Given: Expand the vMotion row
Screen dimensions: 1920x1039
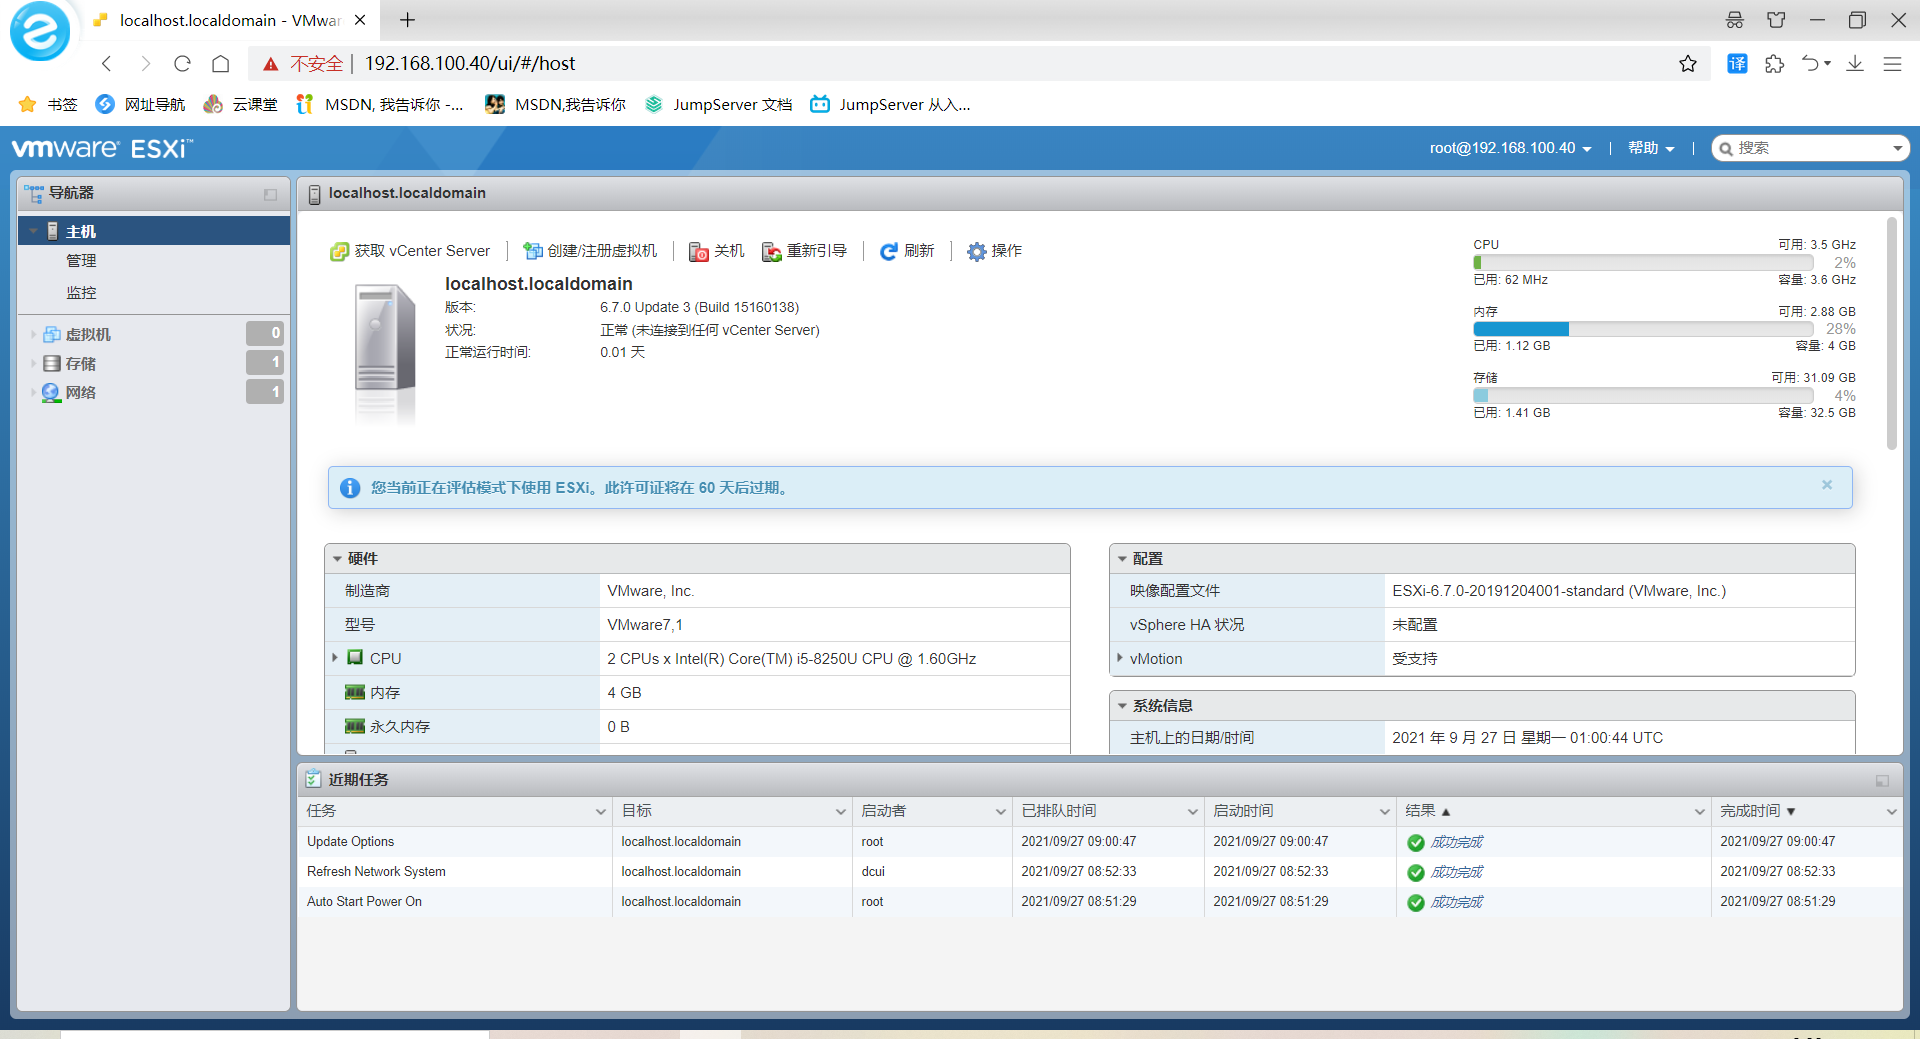Looking at the screenshot, I should [1119, 657].
